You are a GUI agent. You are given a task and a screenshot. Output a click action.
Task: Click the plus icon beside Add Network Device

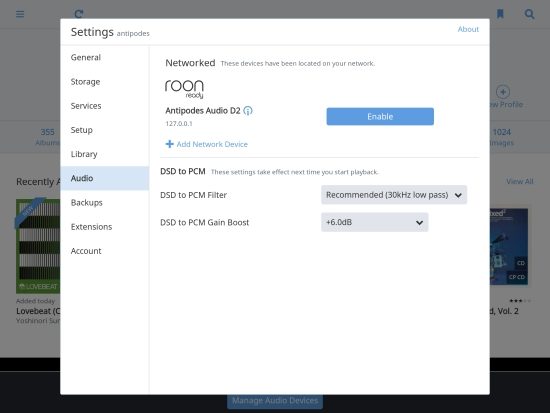click(169, 144)
